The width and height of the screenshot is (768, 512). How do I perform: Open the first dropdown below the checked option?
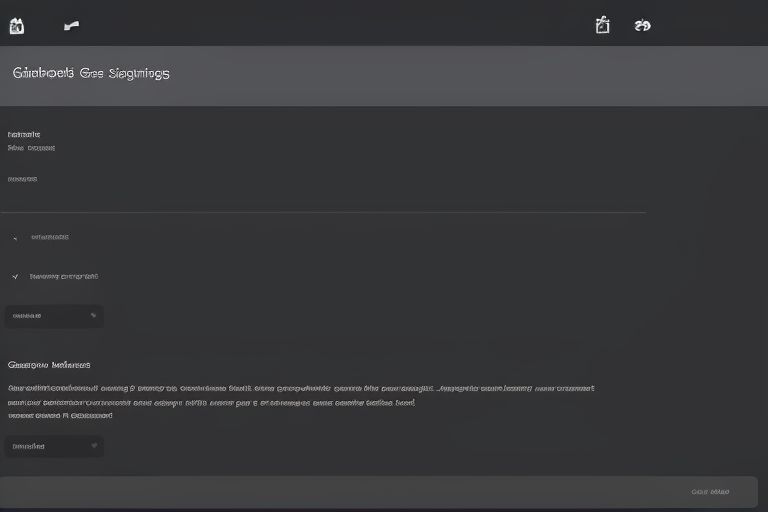click(54, 316)
